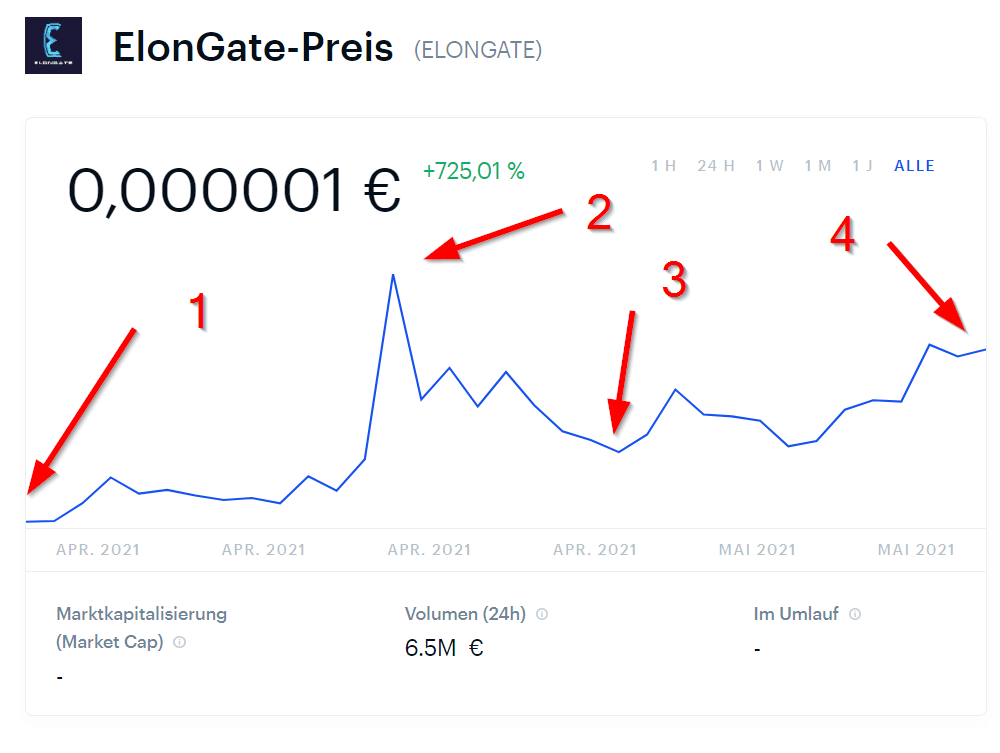Viewport: 1000px width, 753px height.
Task: Show the 1W chart range
Action: pyautogui.click(x=770, y=166)
